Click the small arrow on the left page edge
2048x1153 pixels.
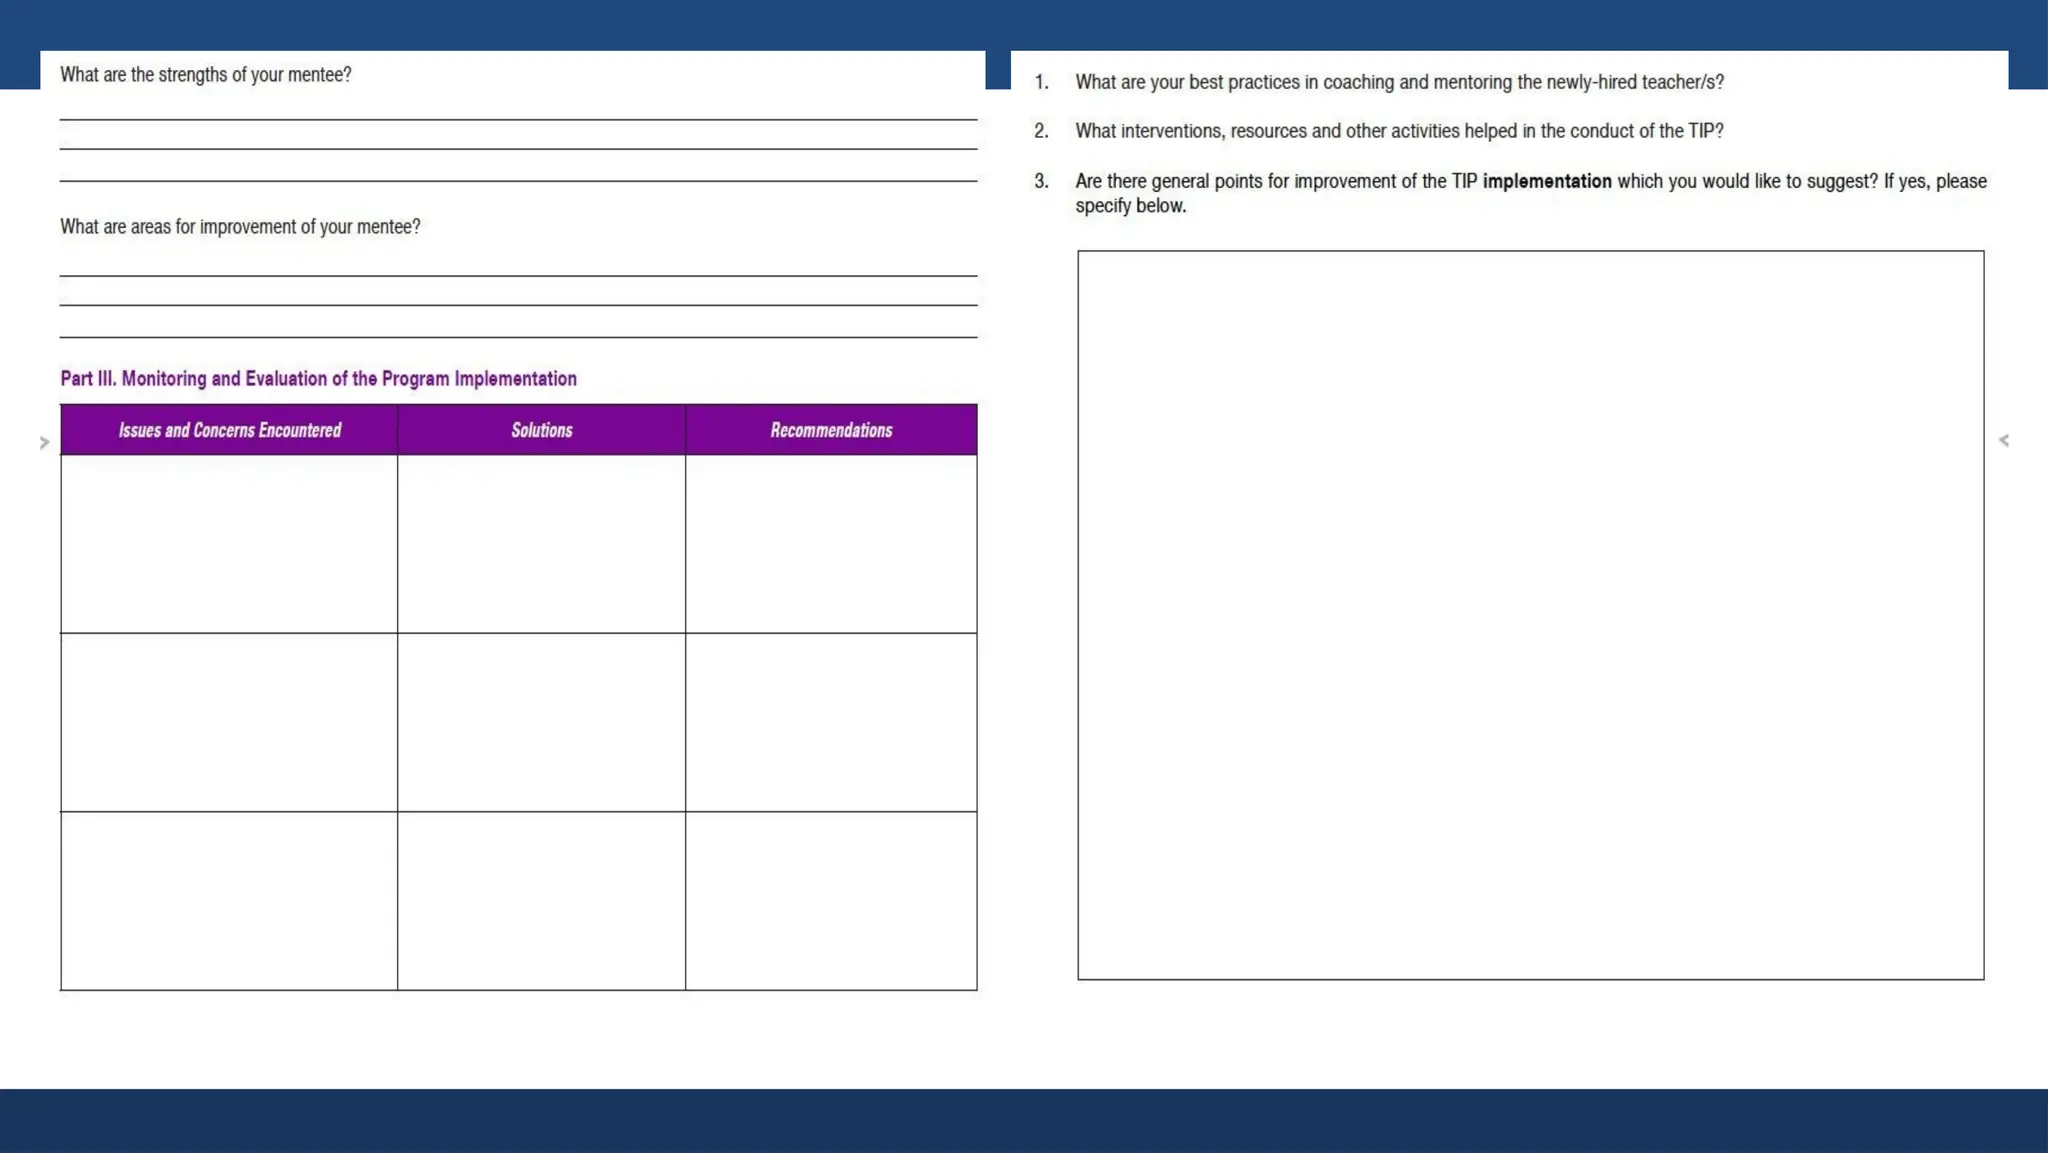coord(44,442)
